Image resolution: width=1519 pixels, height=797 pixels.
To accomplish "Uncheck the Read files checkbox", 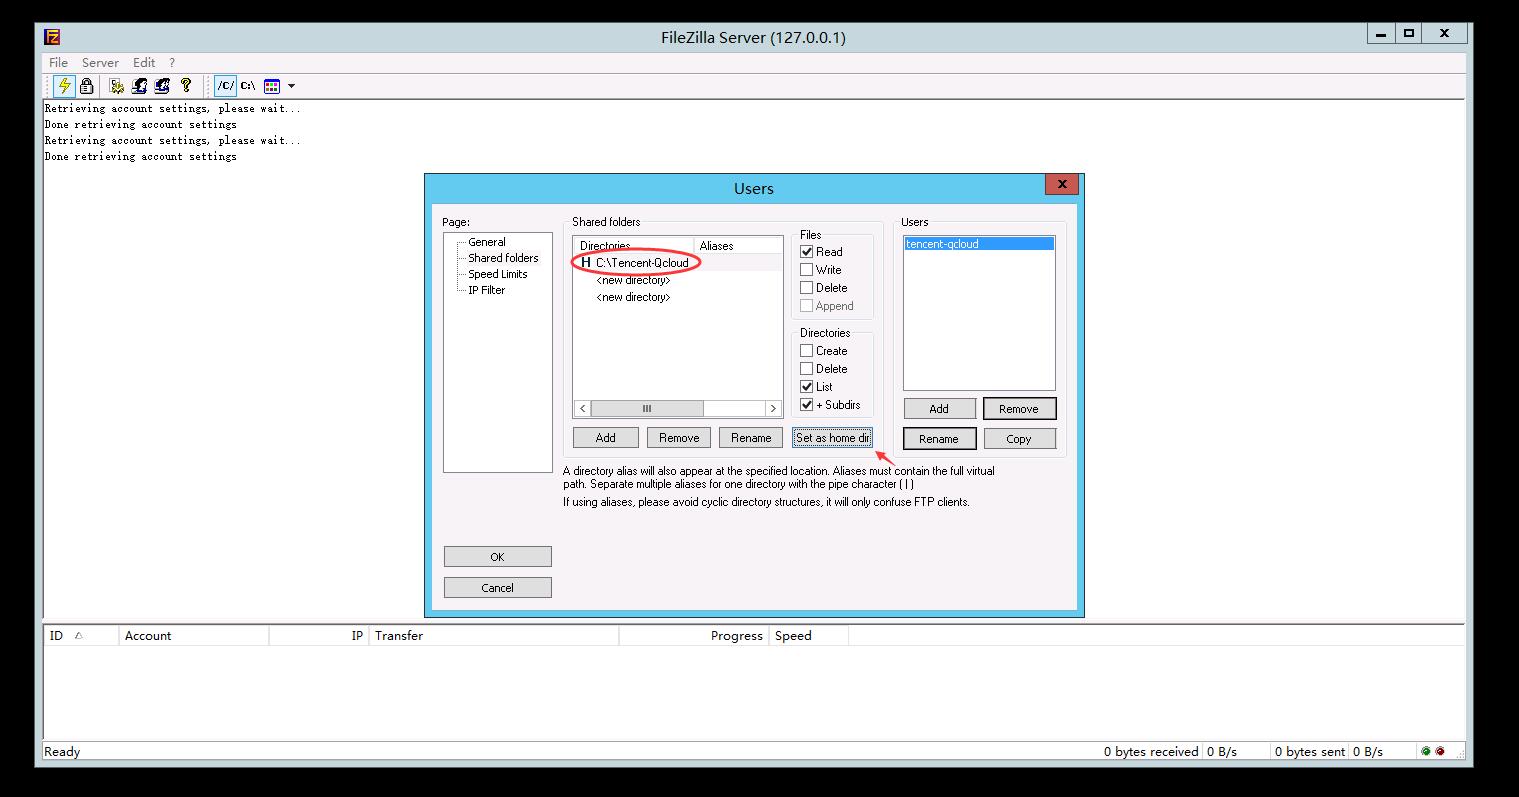I will click(x=807, y=252).
